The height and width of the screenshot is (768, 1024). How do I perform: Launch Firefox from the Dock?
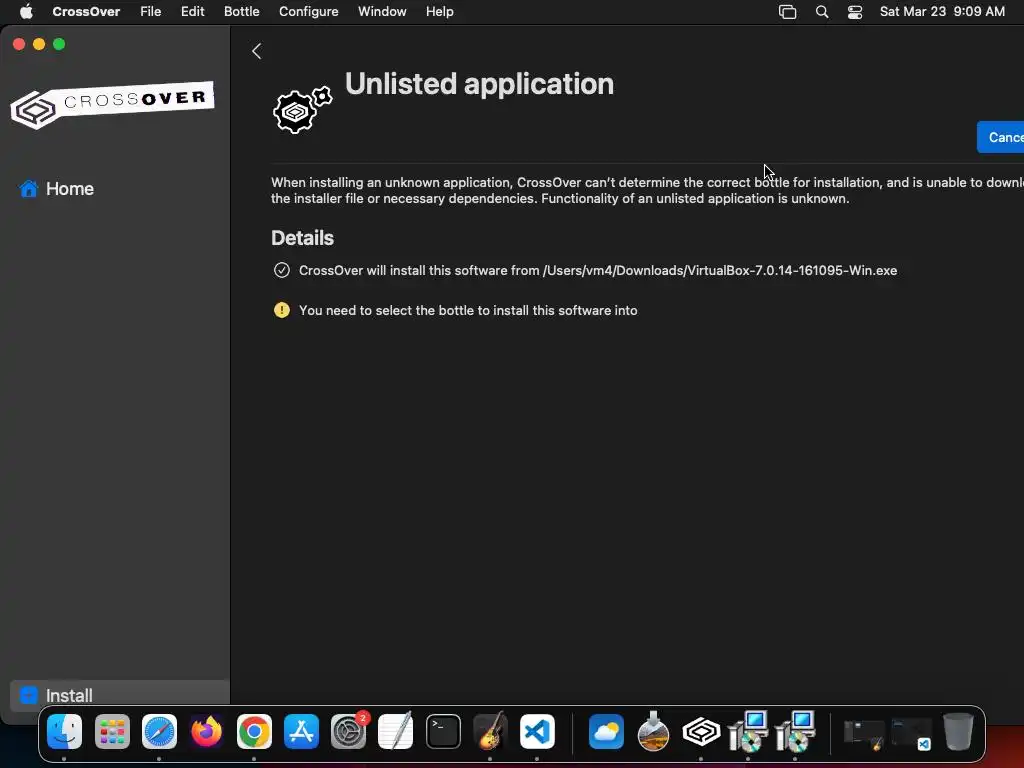pos(206,731)
